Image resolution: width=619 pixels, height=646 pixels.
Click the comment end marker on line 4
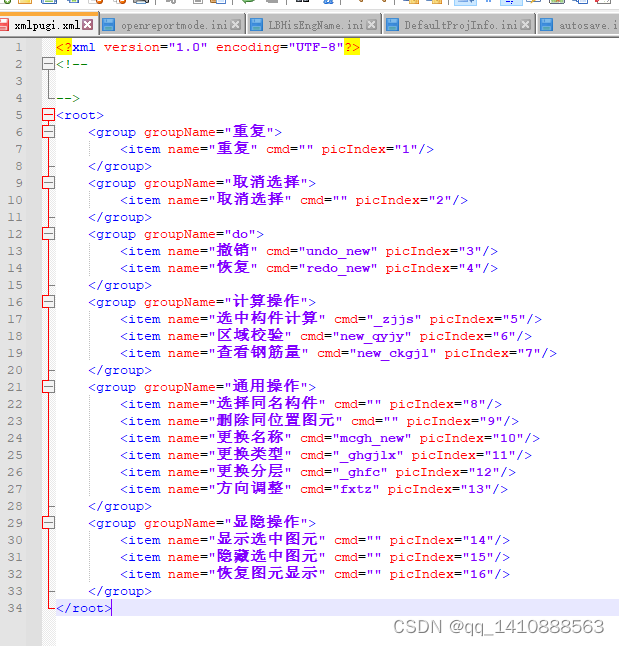coord(68,98)
